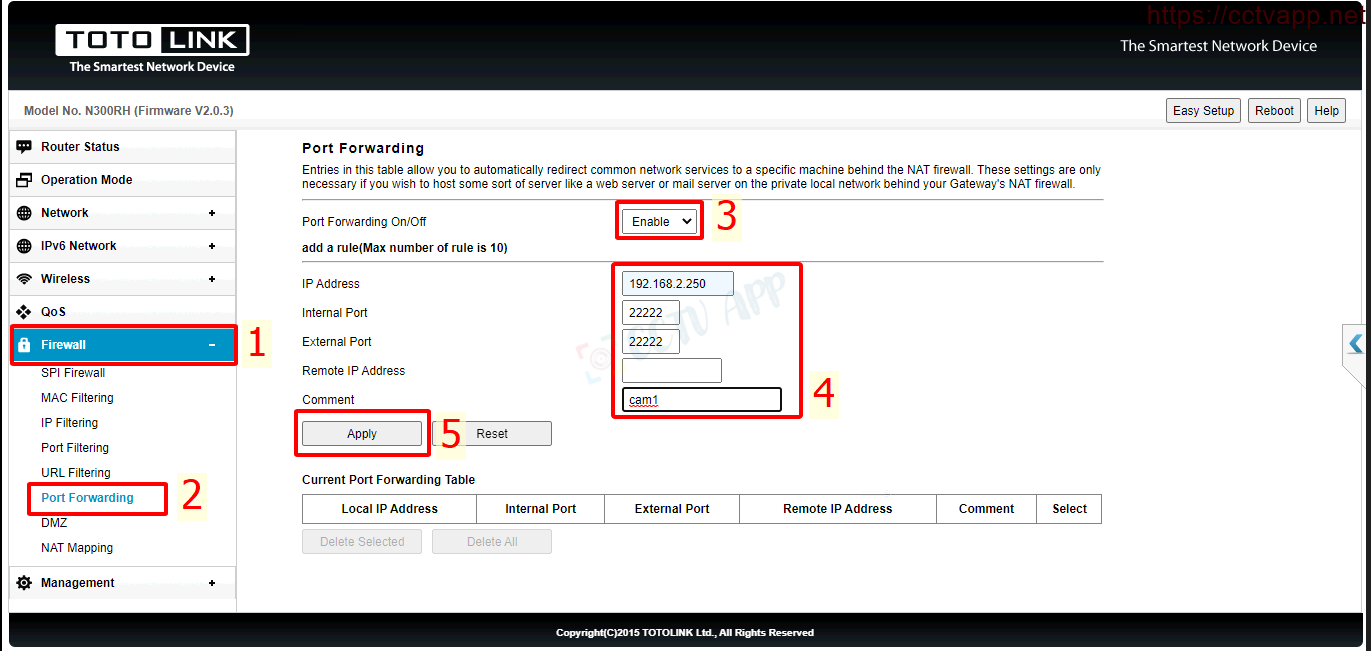This screenshot has width=1371, height=651.
Task: Go to NAT Mapping page
Action: pos(77,548)
